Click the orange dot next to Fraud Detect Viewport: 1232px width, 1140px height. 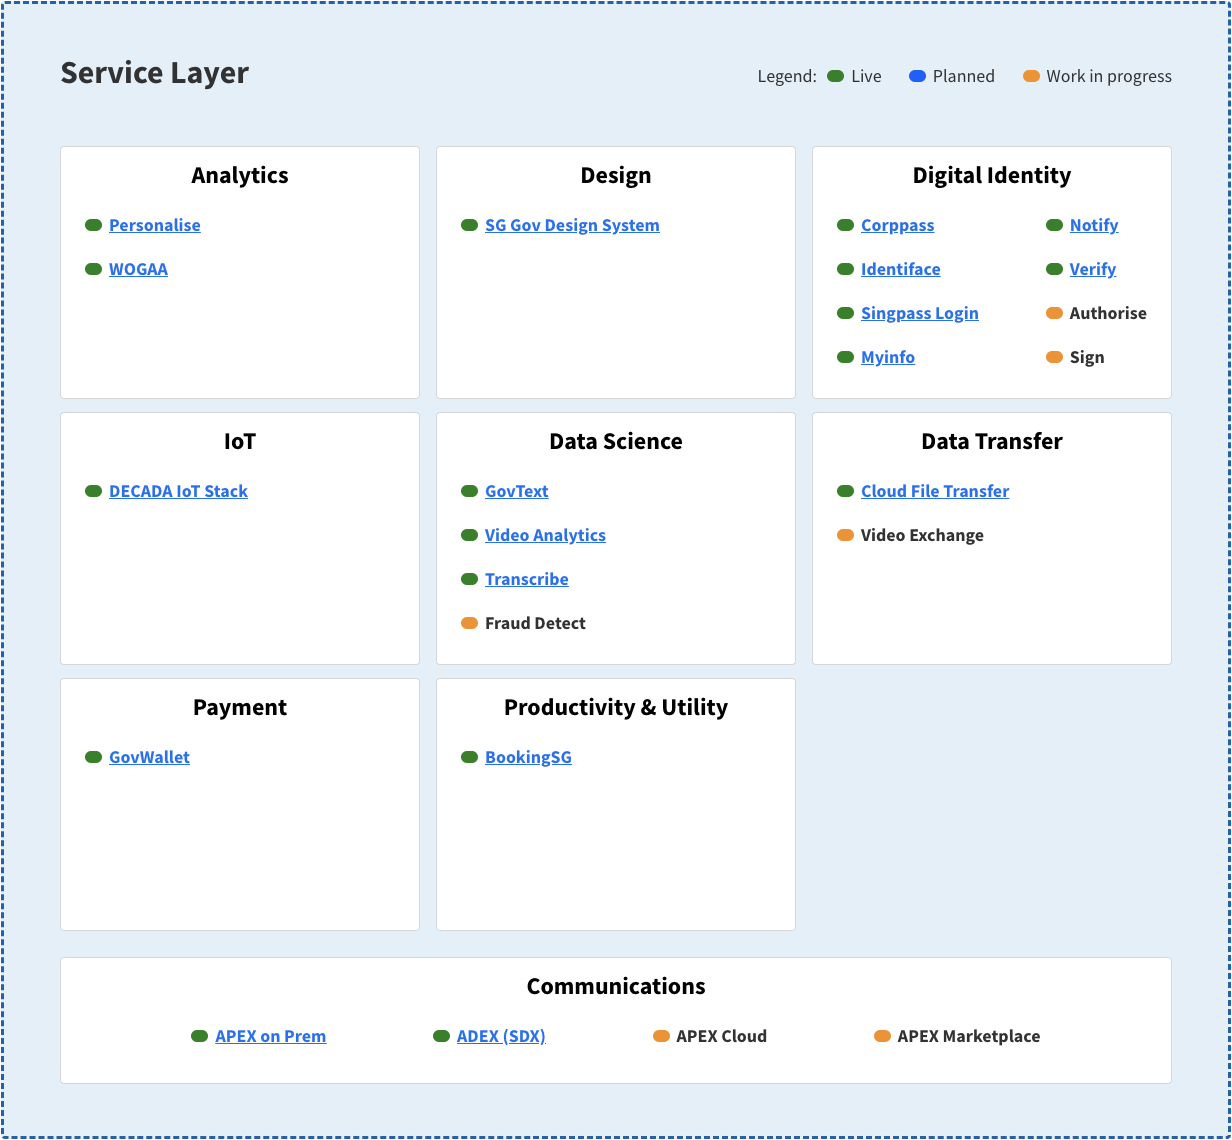pyautogui.click(x=469, y=623)
